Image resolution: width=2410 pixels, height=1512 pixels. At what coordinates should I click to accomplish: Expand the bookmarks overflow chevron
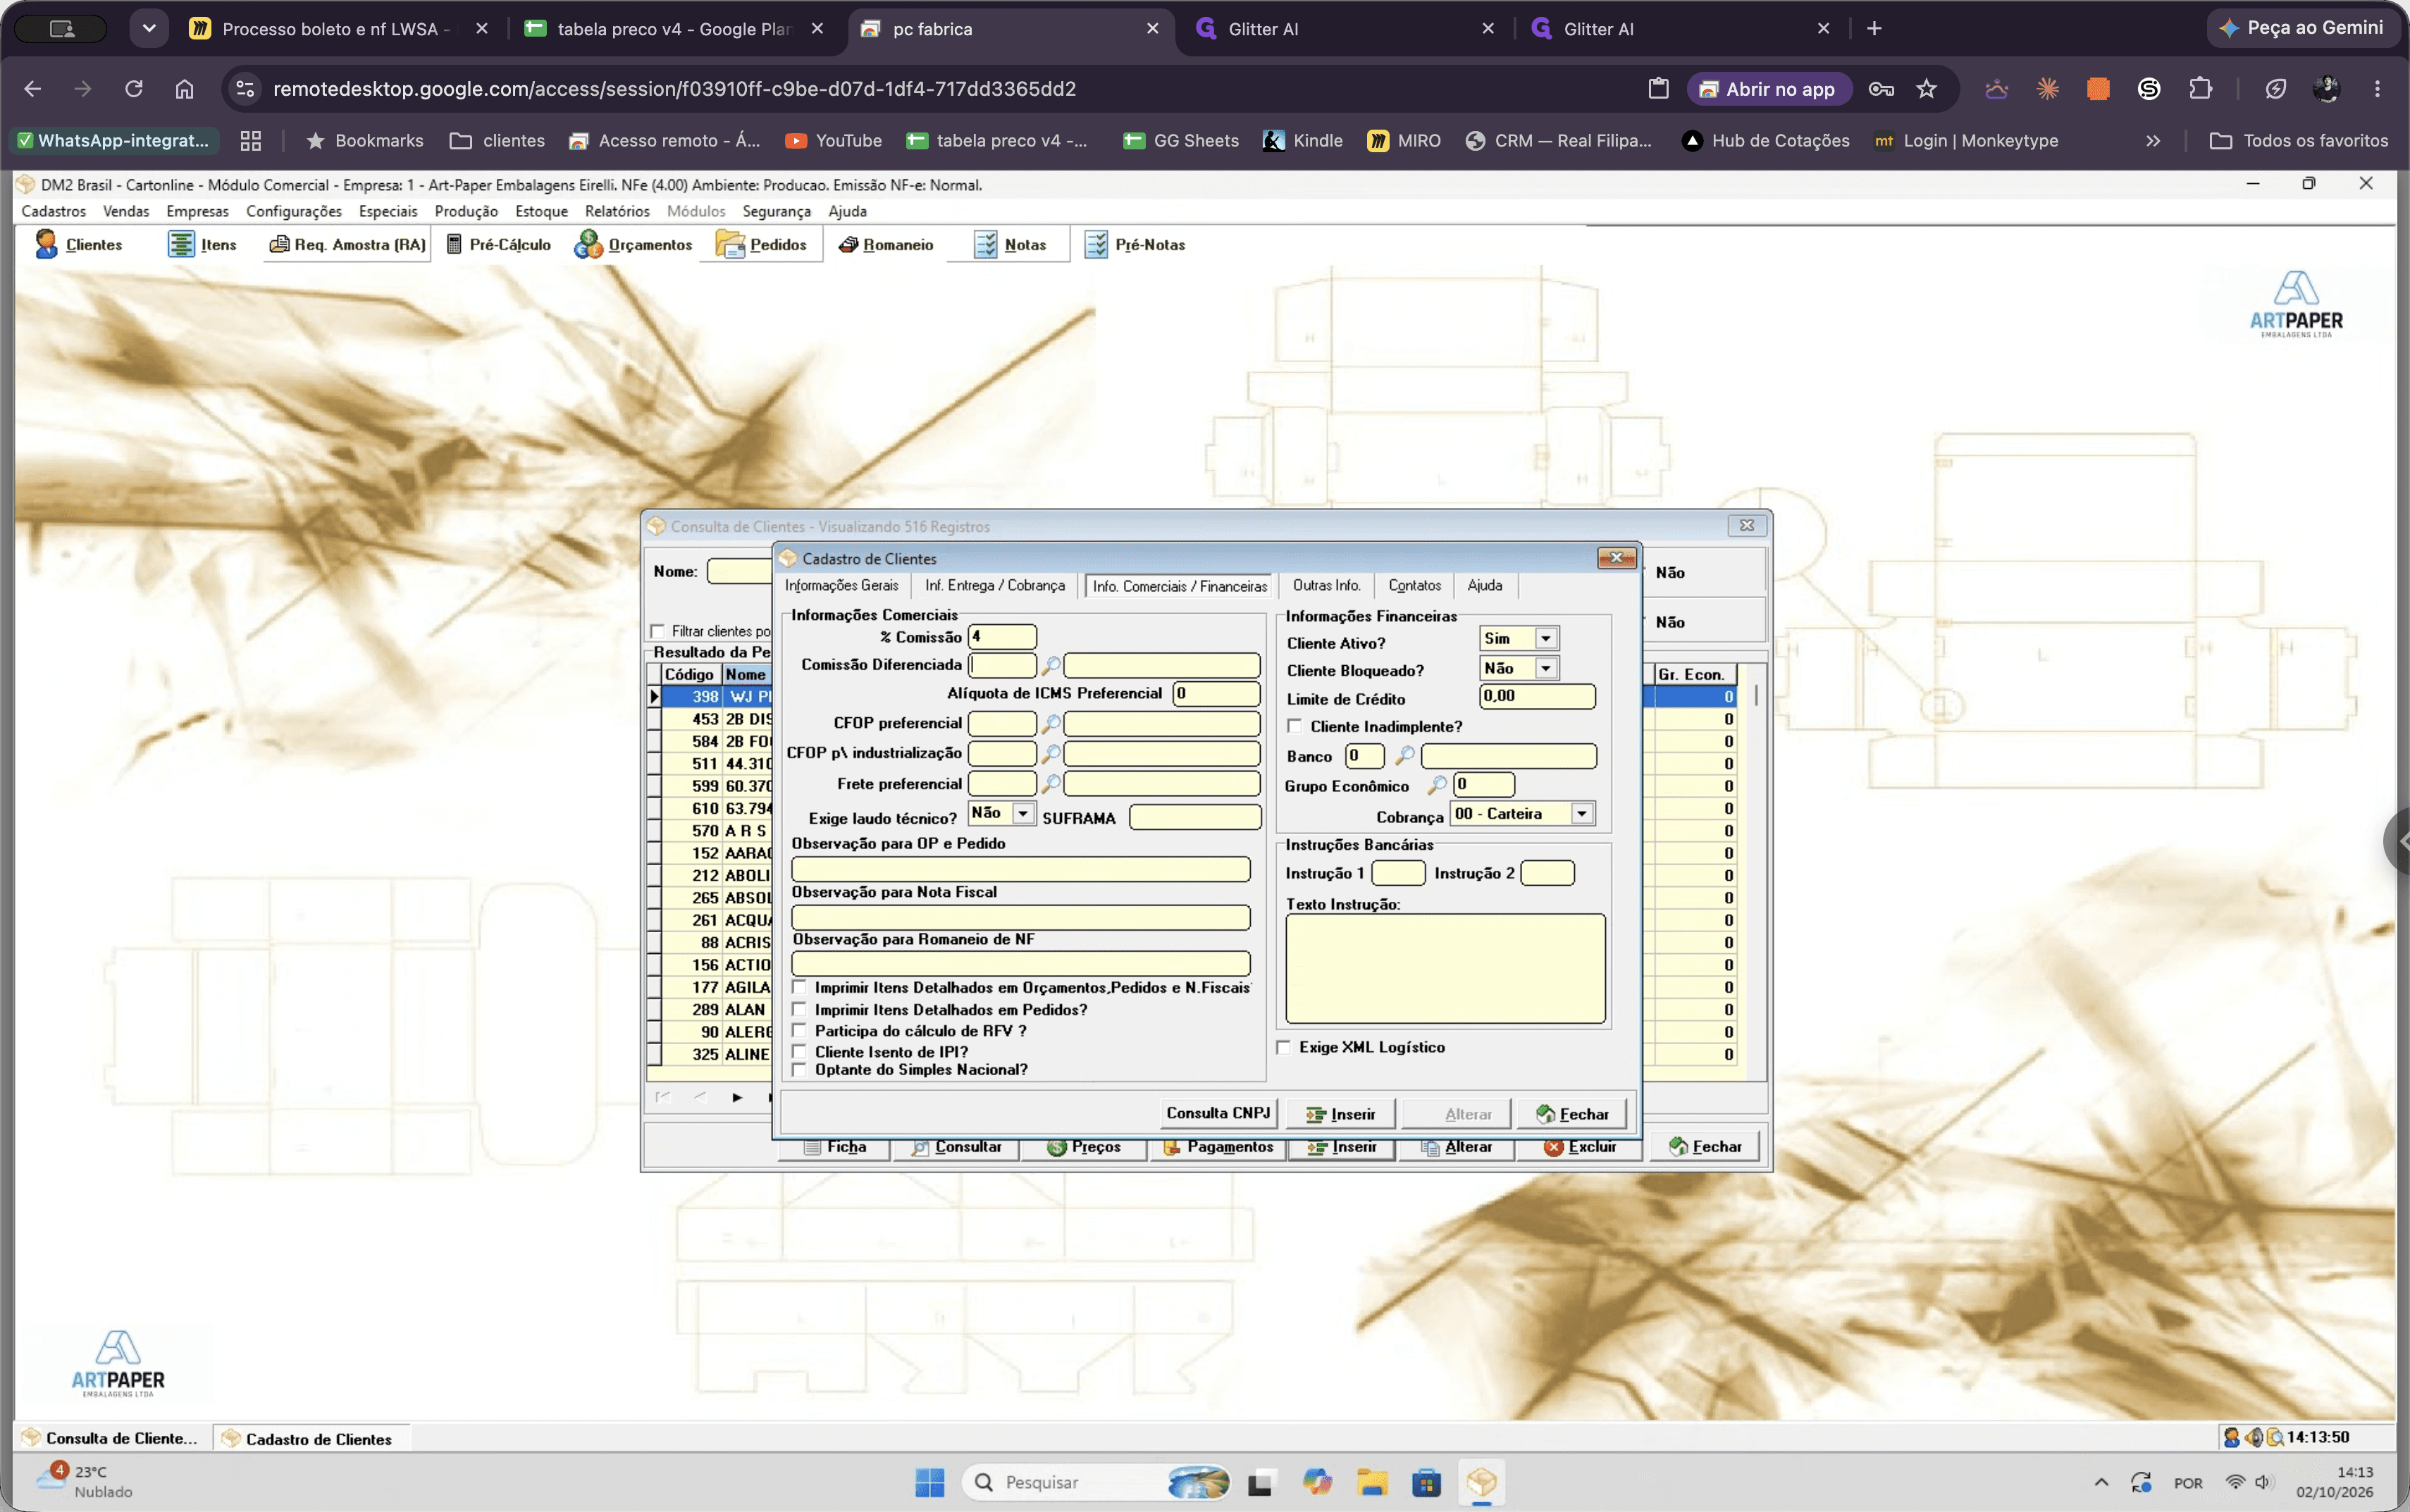2153,141
